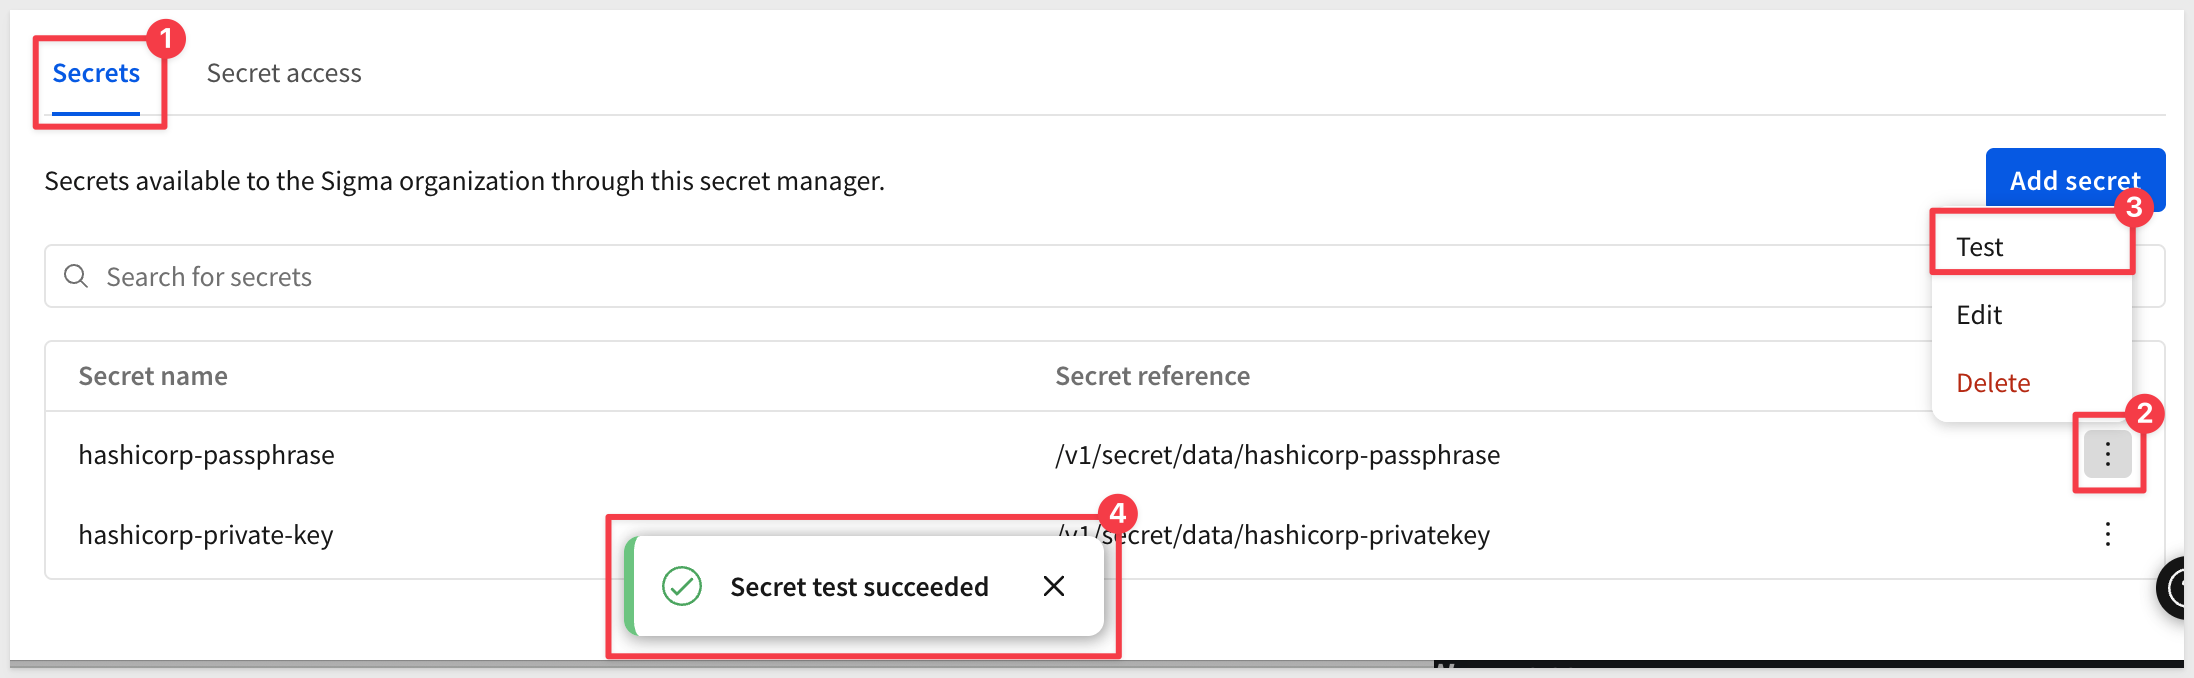Click the Secret test succeeded message text
Image resolution: width=2194 pixels, height=678 pixels.
point(859,587)
